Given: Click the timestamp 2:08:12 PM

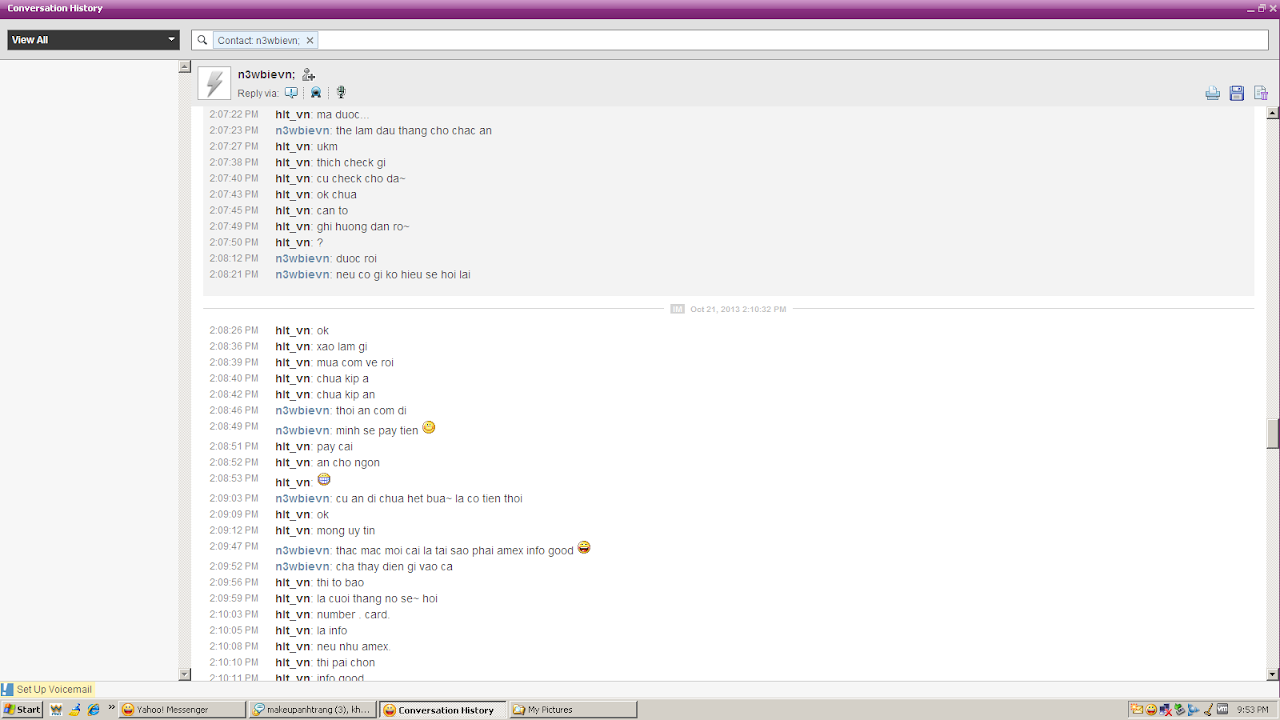Looking at the screenshot, I should [234, 258].
